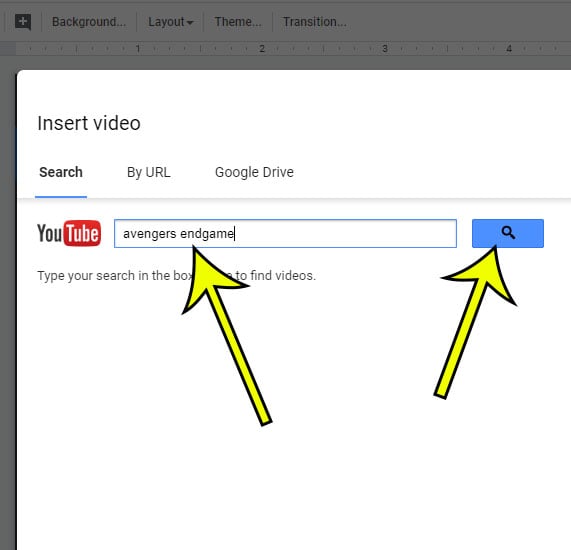Open the Transition settings
571x550 pixels.
[315, 22]
